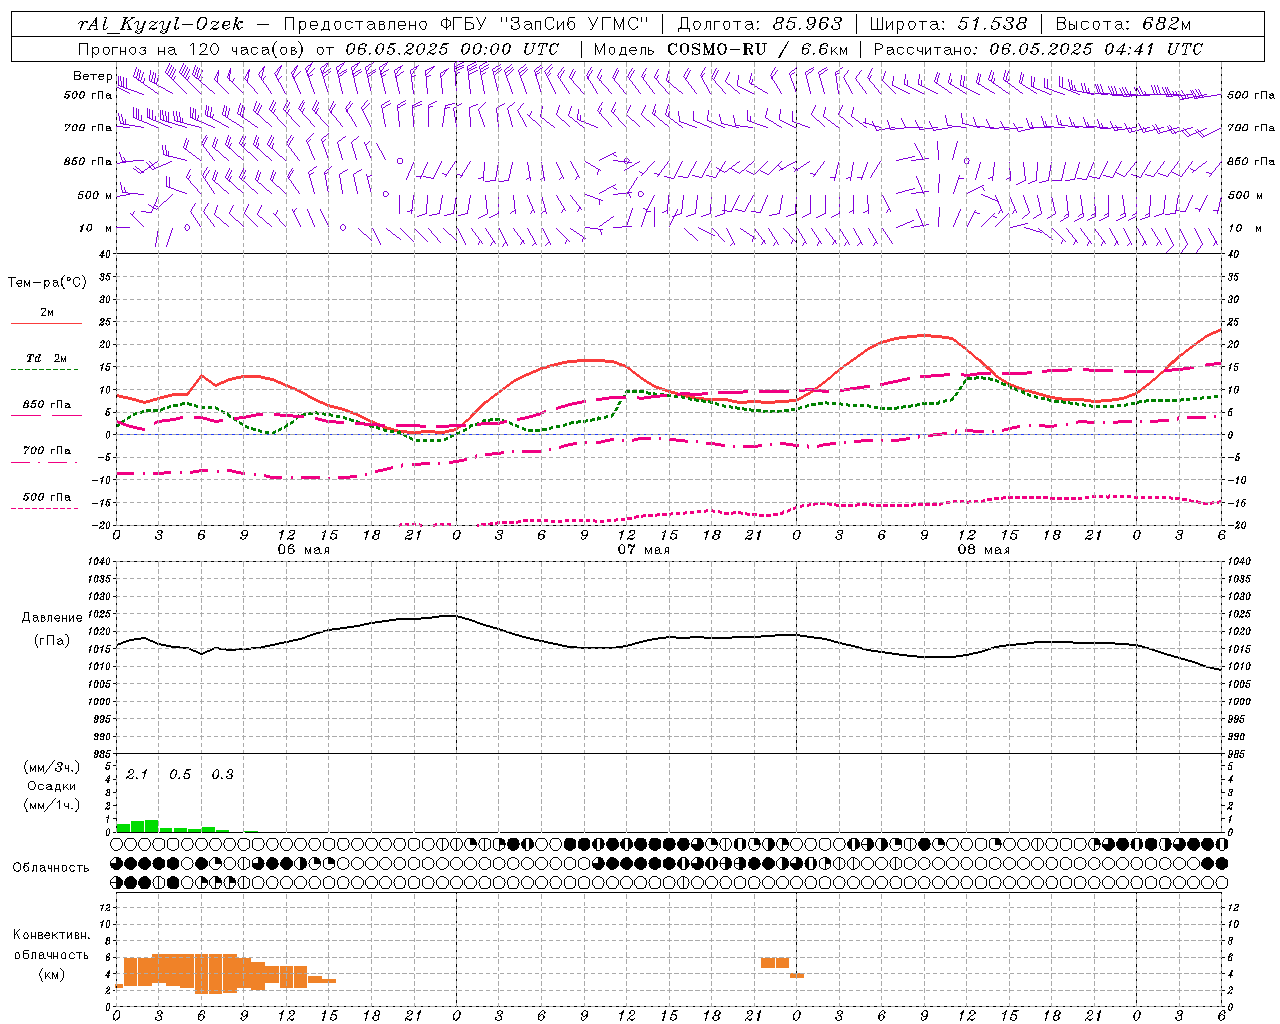Image resolution: width=1280 pixels, height=1024 pixels.
Task: Click the 850 гПа temperature legend entry
Action: 47,405
